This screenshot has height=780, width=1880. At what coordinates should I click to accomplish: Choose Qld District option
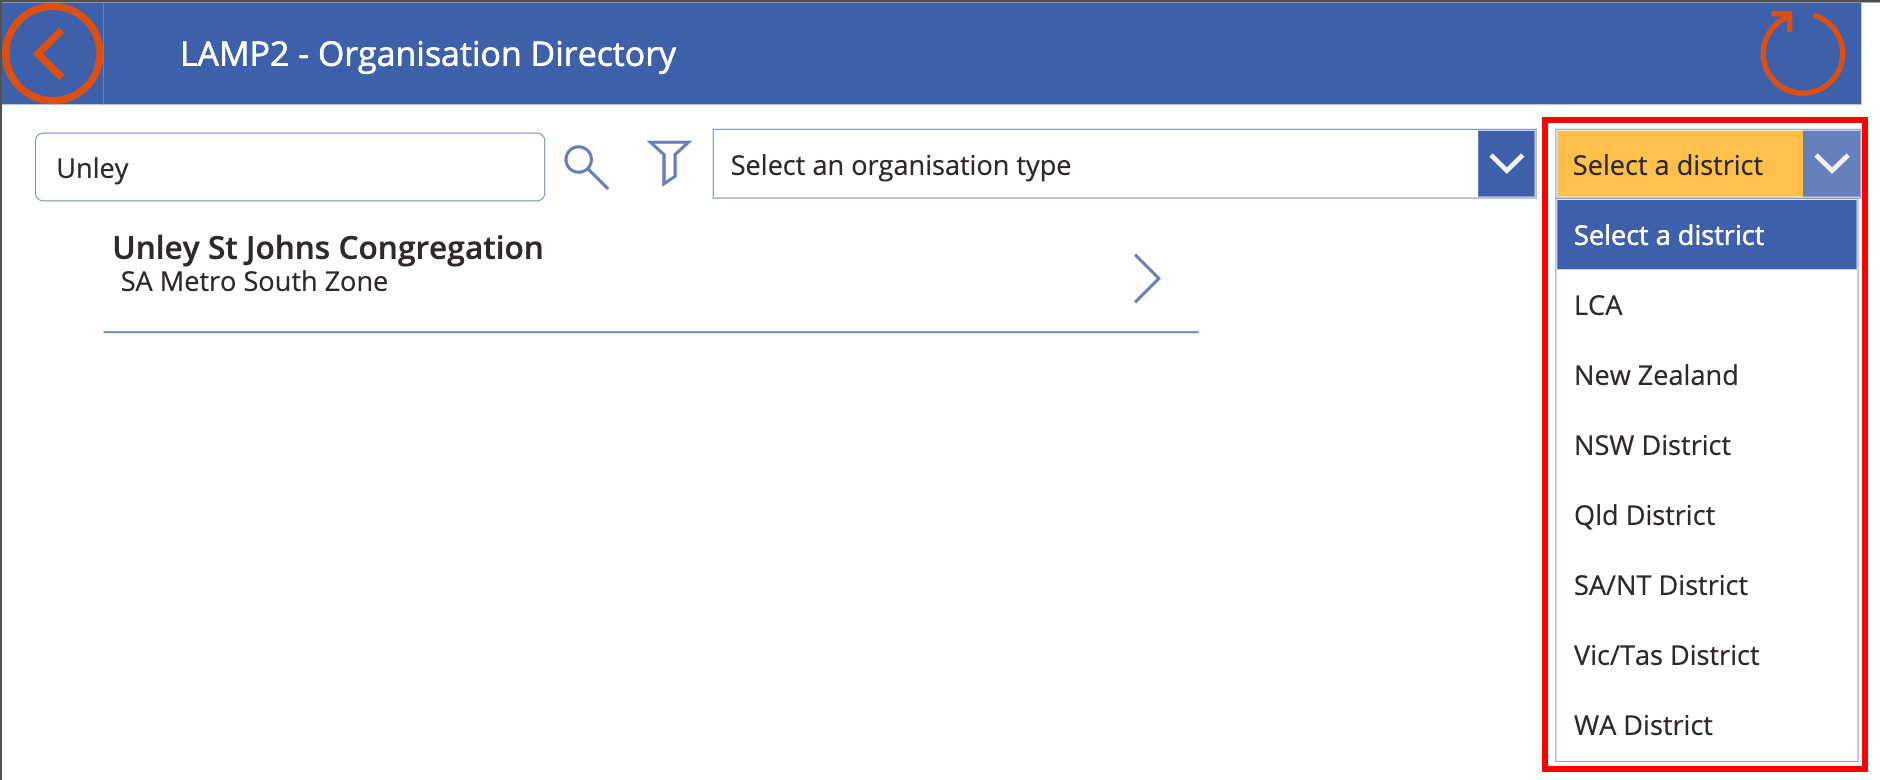1707,515
